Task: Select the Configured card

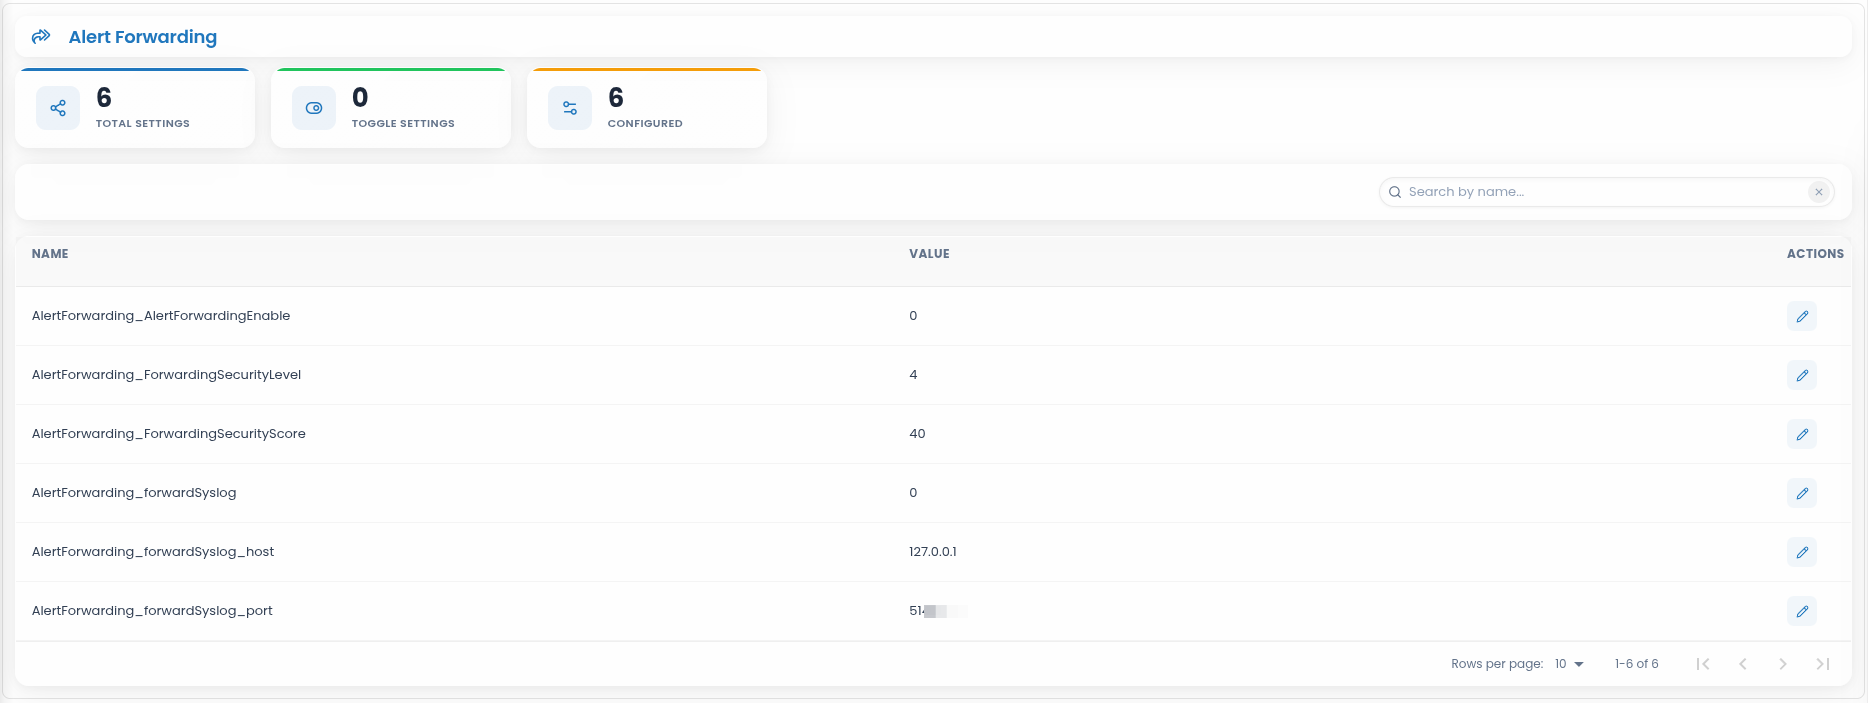Action: [x=647, y=108]
